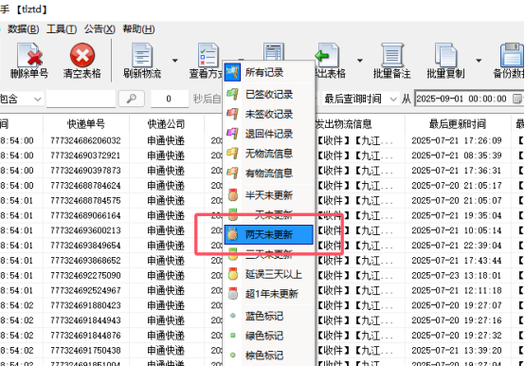The image size is (525, 366).
Task: Click the 最后更新时间 column header
Action: [x=457, y=124]
